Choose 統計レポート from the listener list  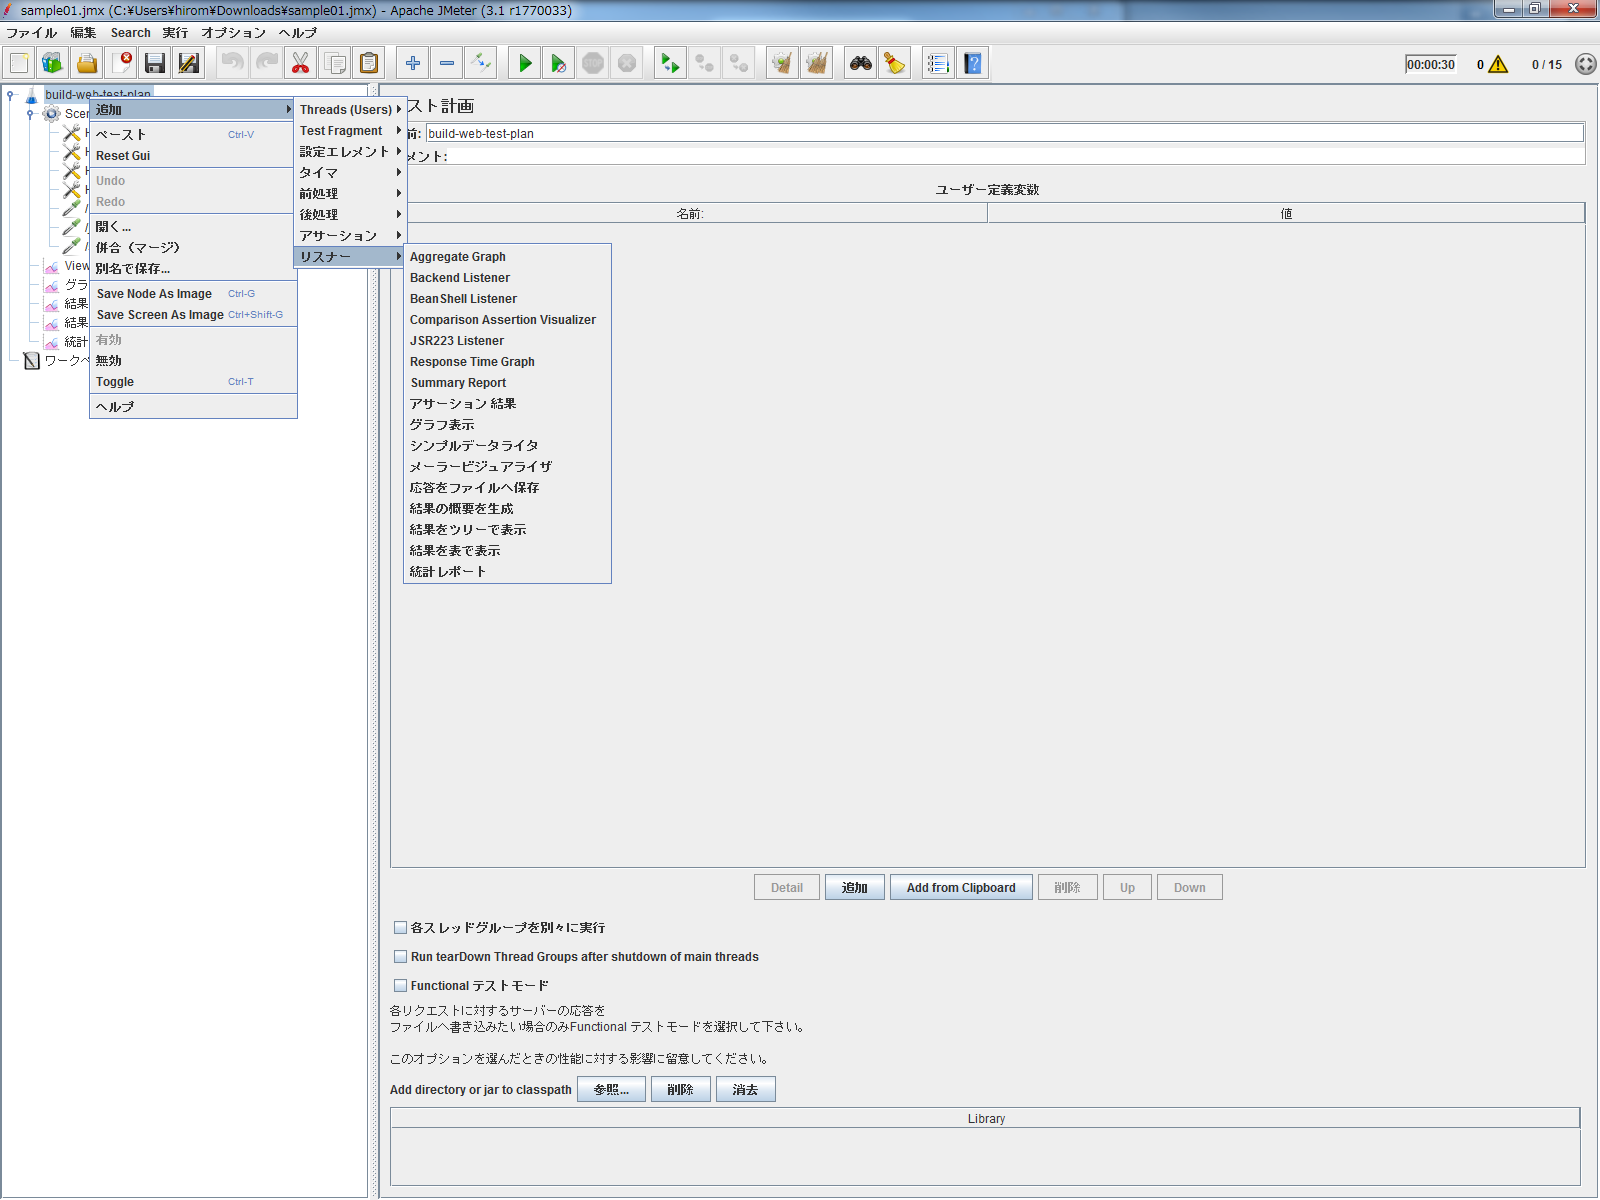tap(507, 572)
